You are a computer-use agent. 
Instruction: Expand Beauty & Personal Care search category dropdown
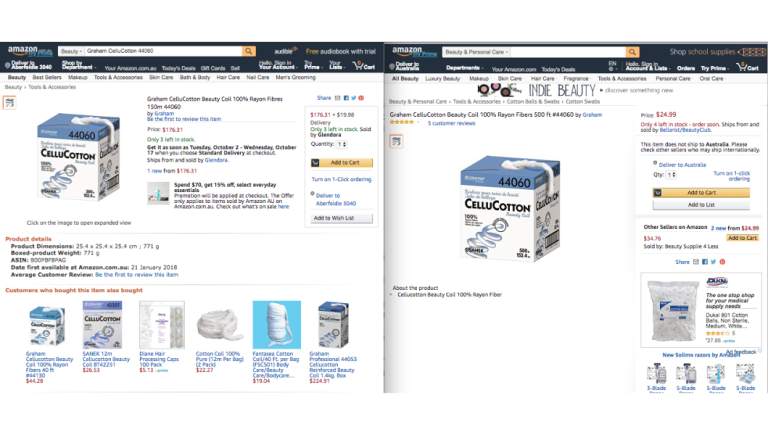pos(477,52)
